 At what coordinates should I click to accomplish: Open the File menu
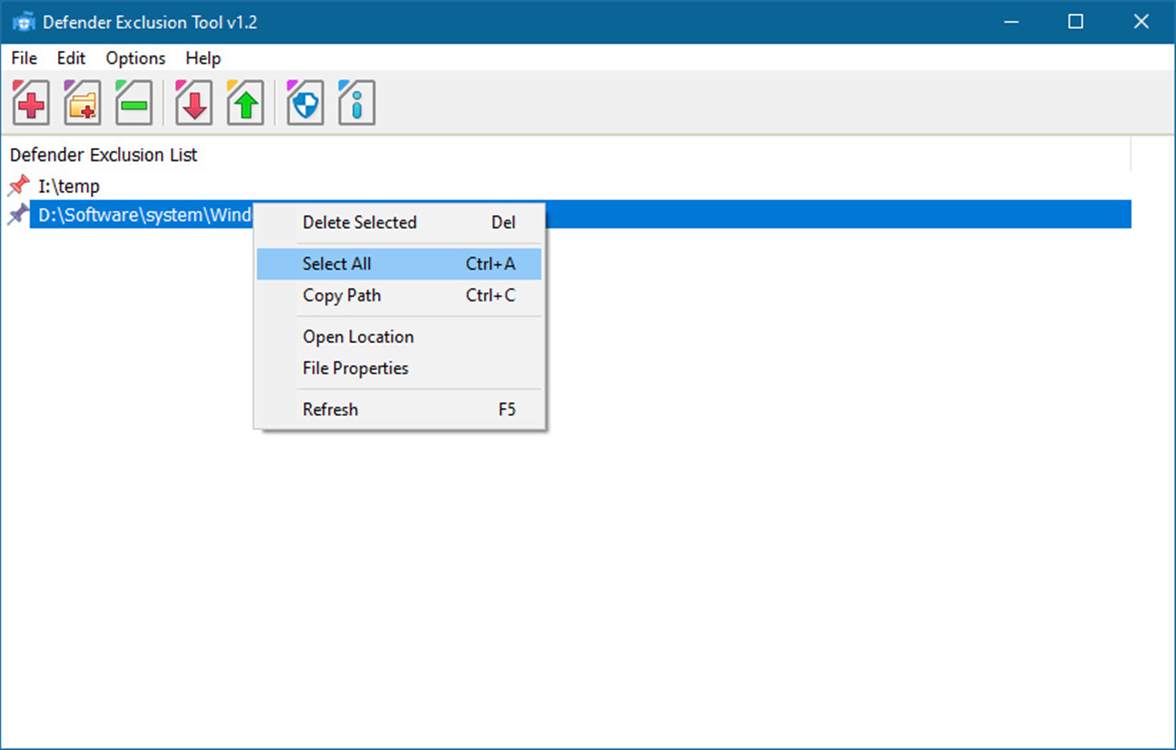24,58
